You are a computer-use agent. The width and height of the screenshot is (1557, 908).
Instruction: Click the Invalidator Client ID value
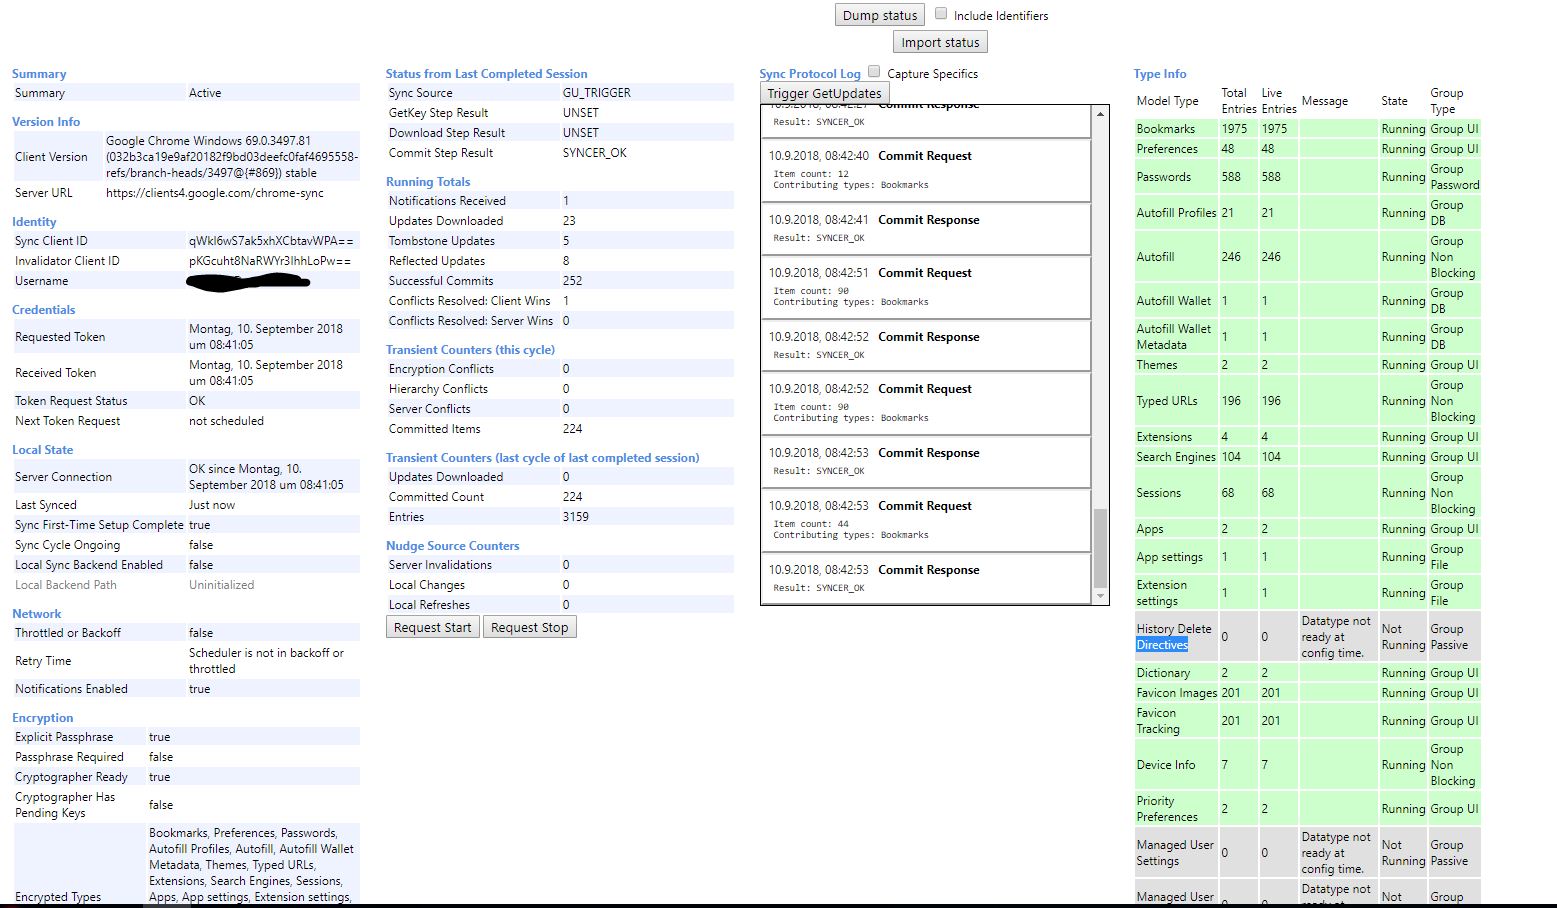(270, 261)
